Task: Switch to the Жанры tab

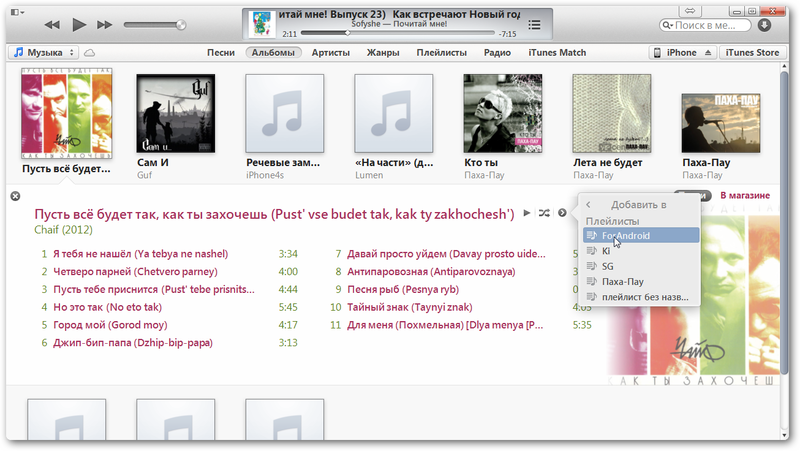Action: tap(383, 53)
